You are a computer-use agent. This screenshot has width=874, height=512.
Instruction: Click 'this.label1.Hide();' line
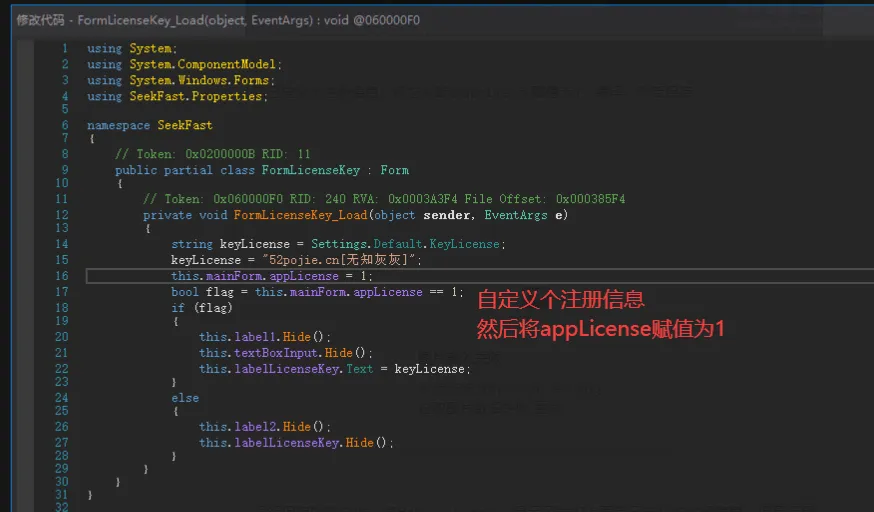265,337
